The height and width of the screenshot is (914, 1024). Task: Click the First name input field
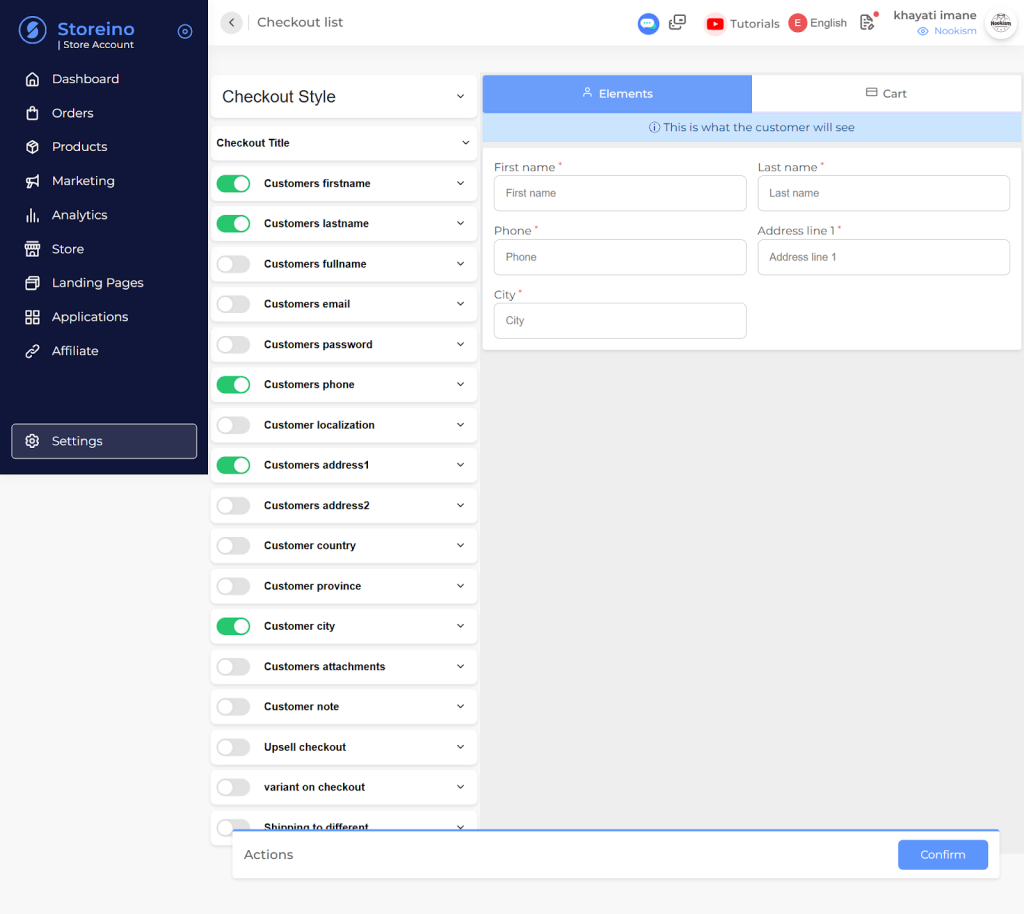pyautogui.click(x=620, y=193)
